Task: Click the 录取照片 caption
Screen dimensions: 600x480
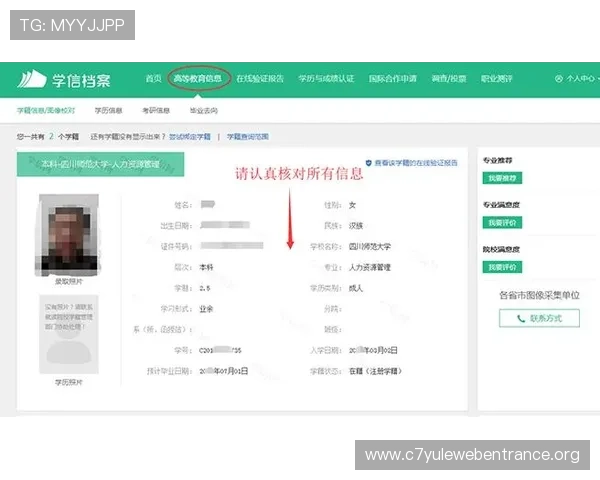Action: (68, 281)
